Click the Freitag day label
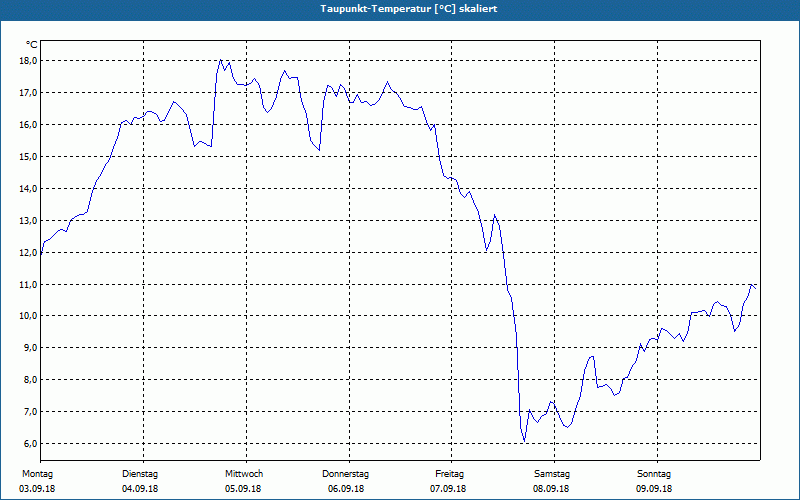800x500 pixels. click(x=449, y=474)
